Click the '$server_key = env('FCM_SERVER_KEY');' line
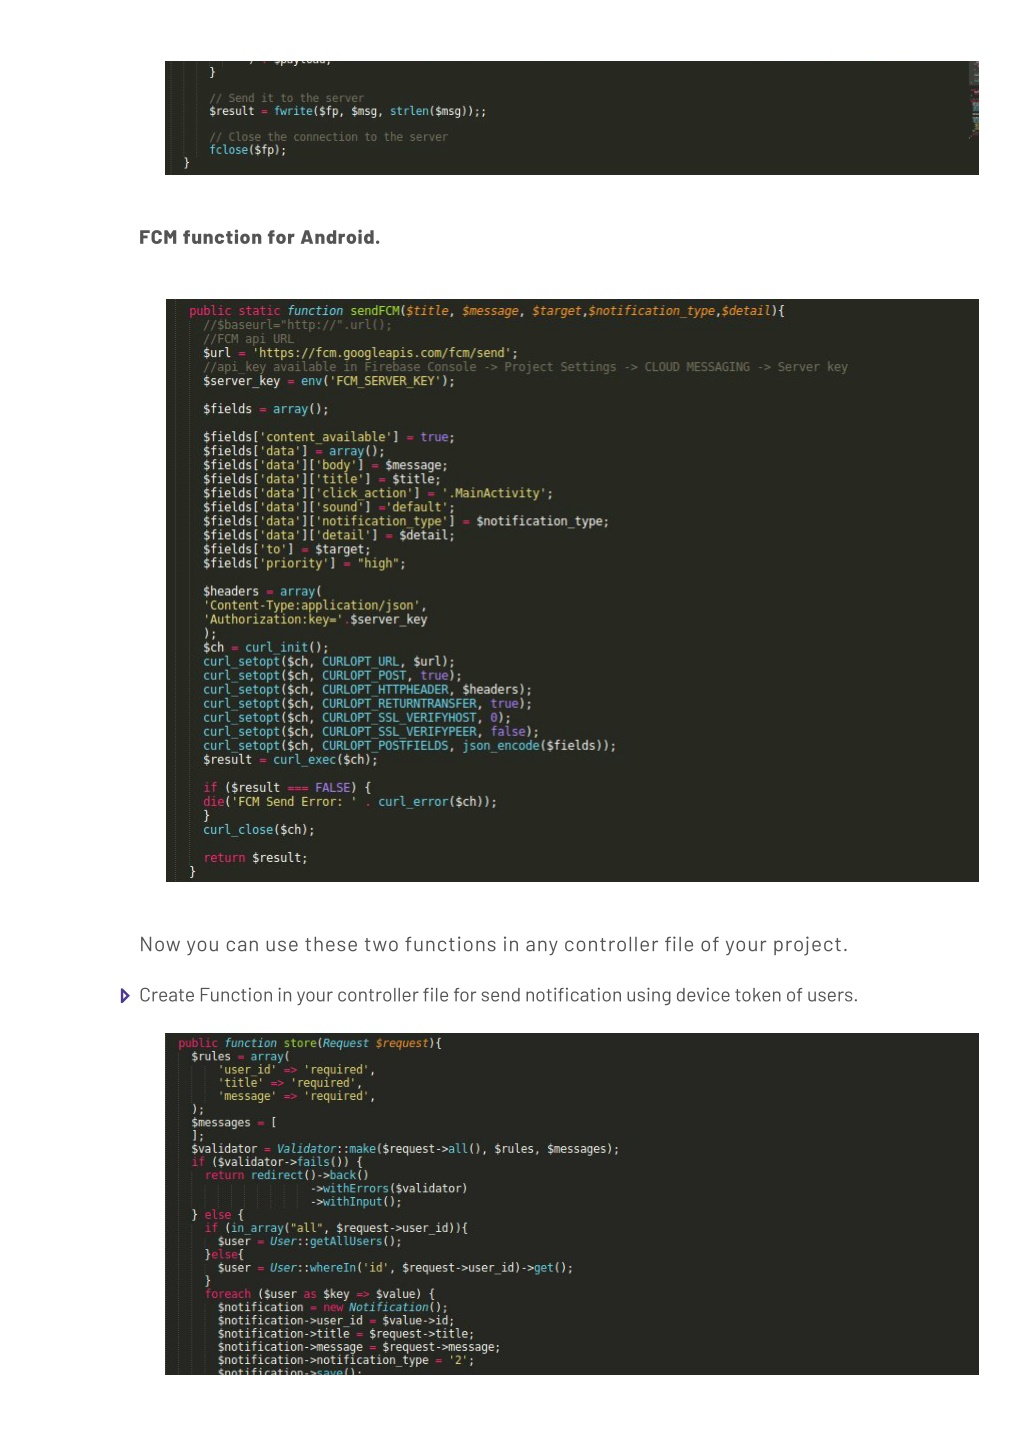The image size is (1024, 1449). pyautogui.click(x=328, y=381)
